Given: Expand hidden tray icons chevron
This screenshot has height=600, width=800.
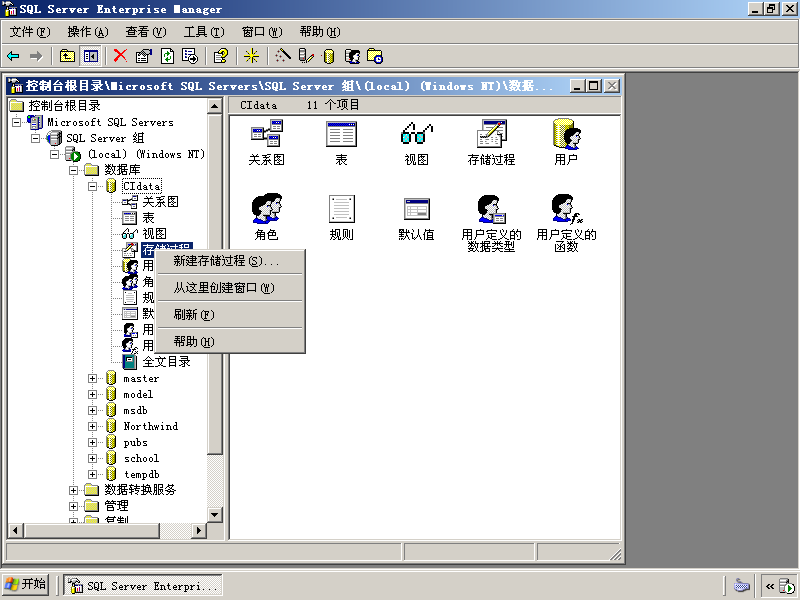Looking at the screenshot, I should tap(769, 586).
